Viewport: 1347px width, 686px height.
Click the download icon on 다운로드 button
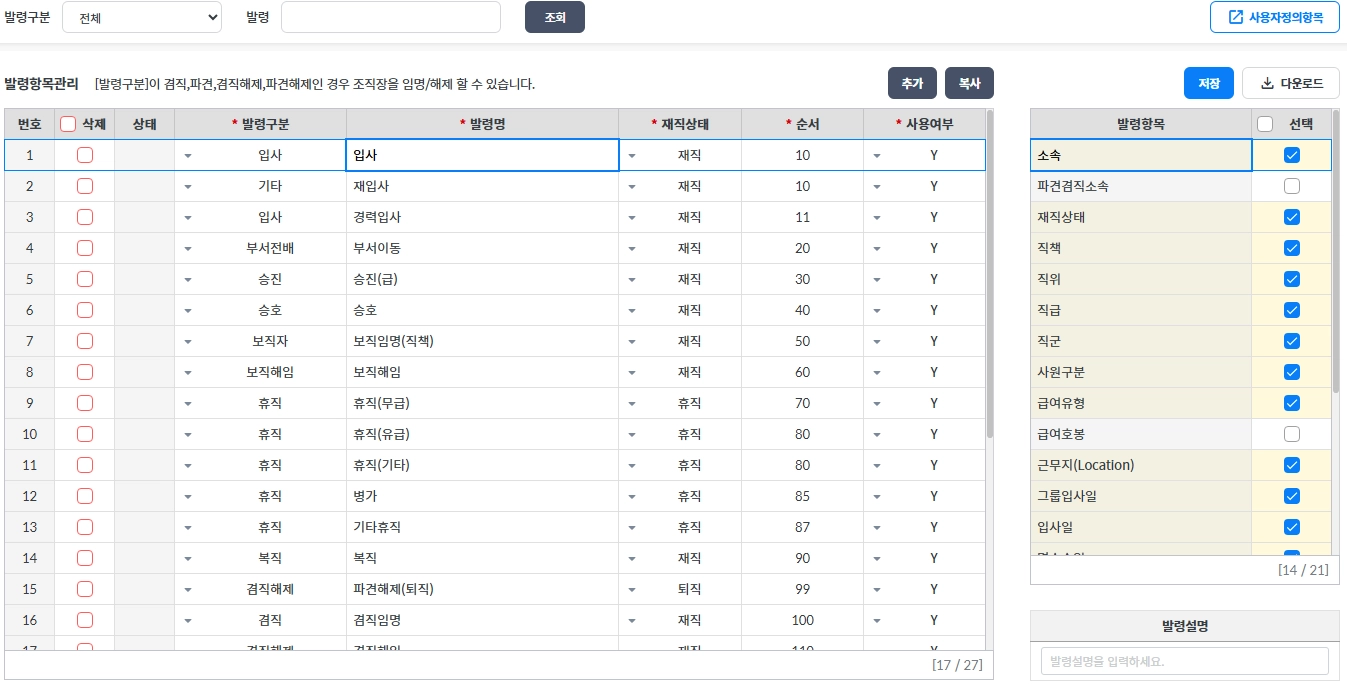click(x=1267, y=84)
